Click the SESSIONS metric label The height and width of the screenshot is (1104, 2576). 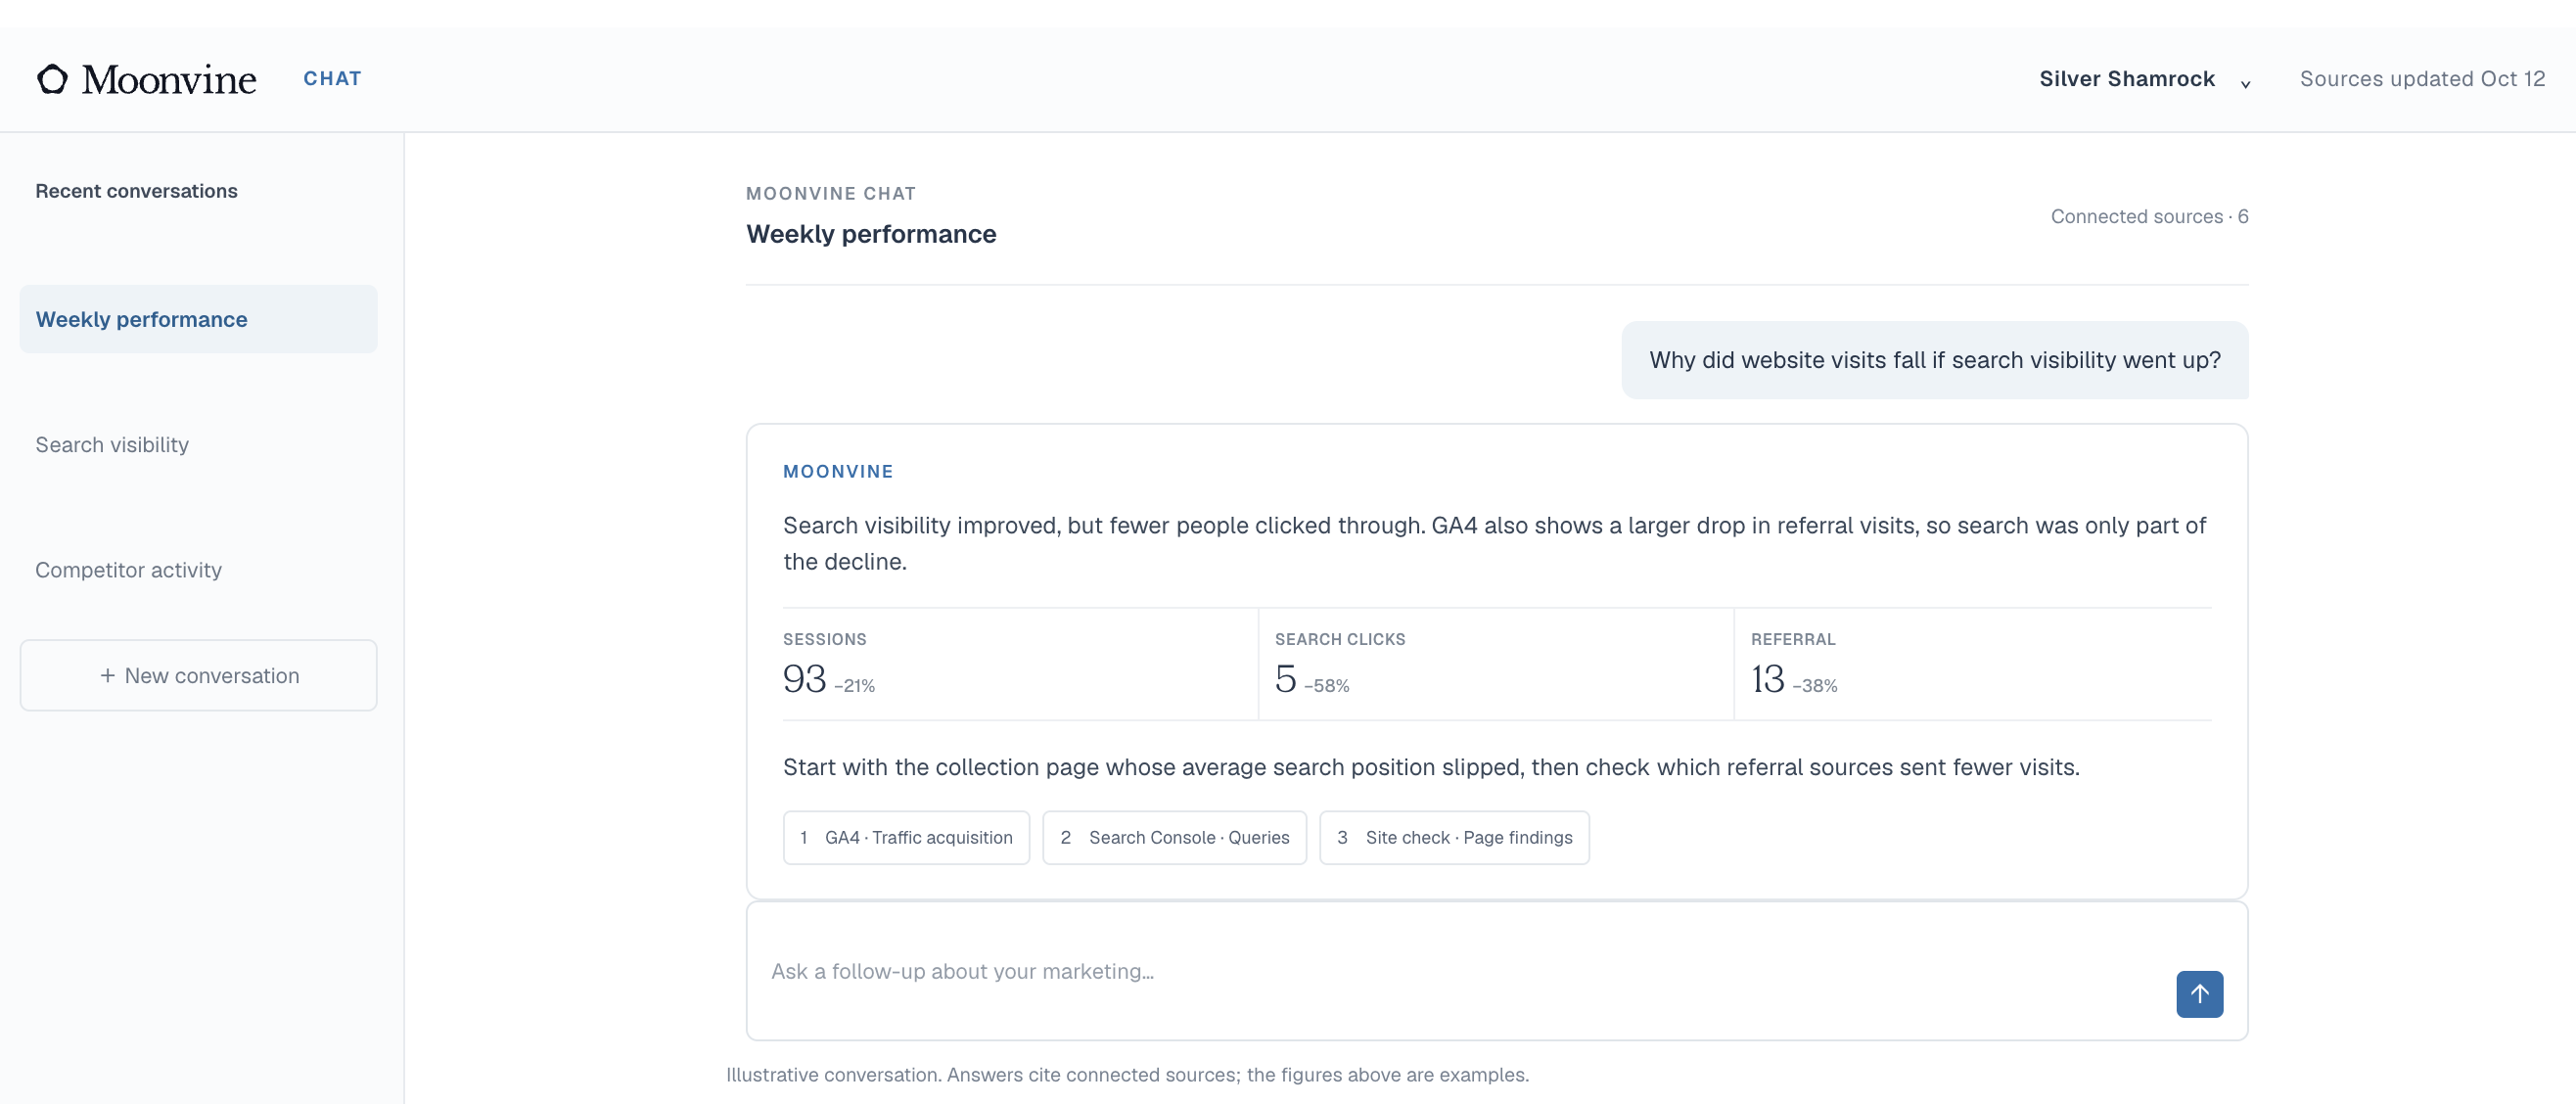pyautogui.click(x=824, y=639)
